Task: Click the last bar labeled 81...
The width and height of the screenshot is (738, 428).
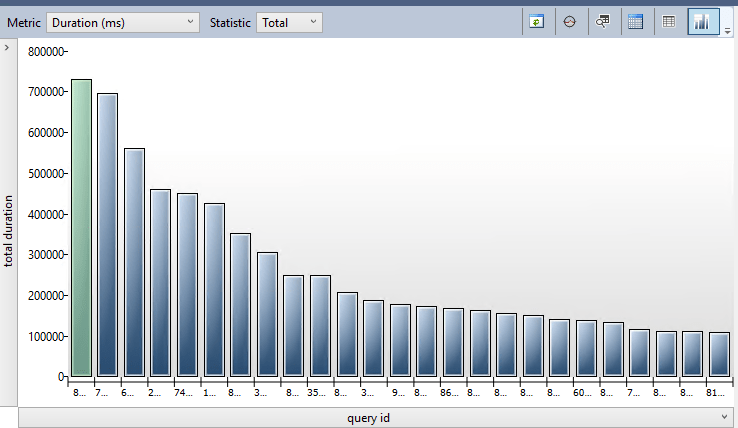Action: pos(719,354)
